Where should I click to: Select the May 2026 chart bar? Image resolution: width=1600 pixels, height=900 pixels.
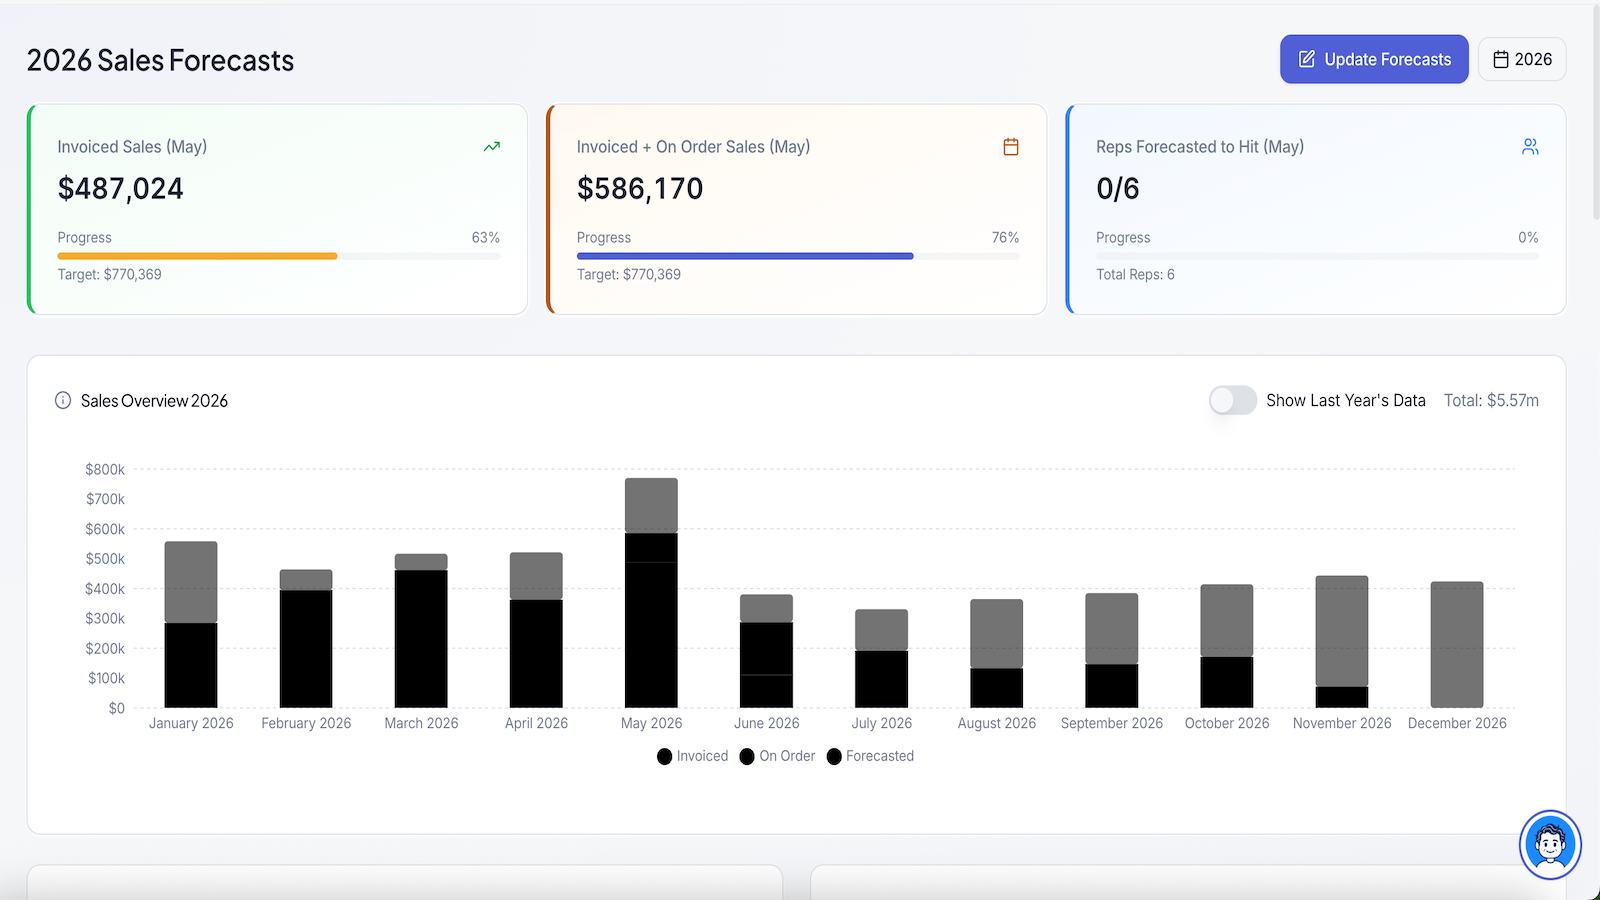pos(651,593)
